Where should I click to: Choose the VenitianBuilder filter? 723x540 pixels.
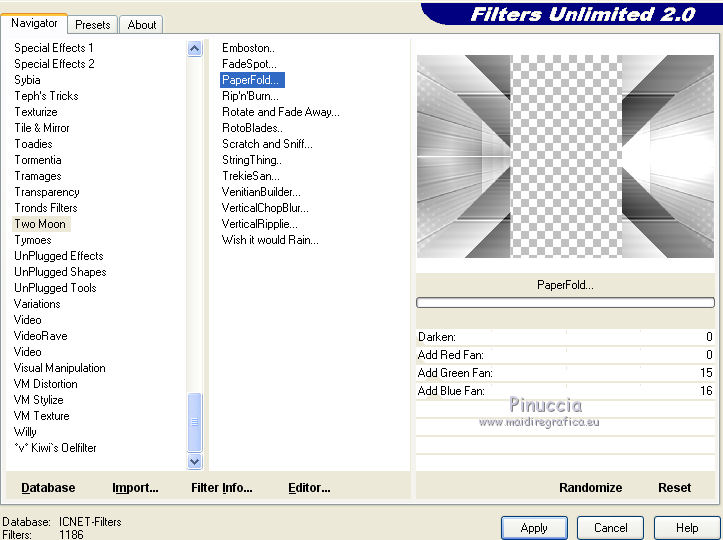261,192
